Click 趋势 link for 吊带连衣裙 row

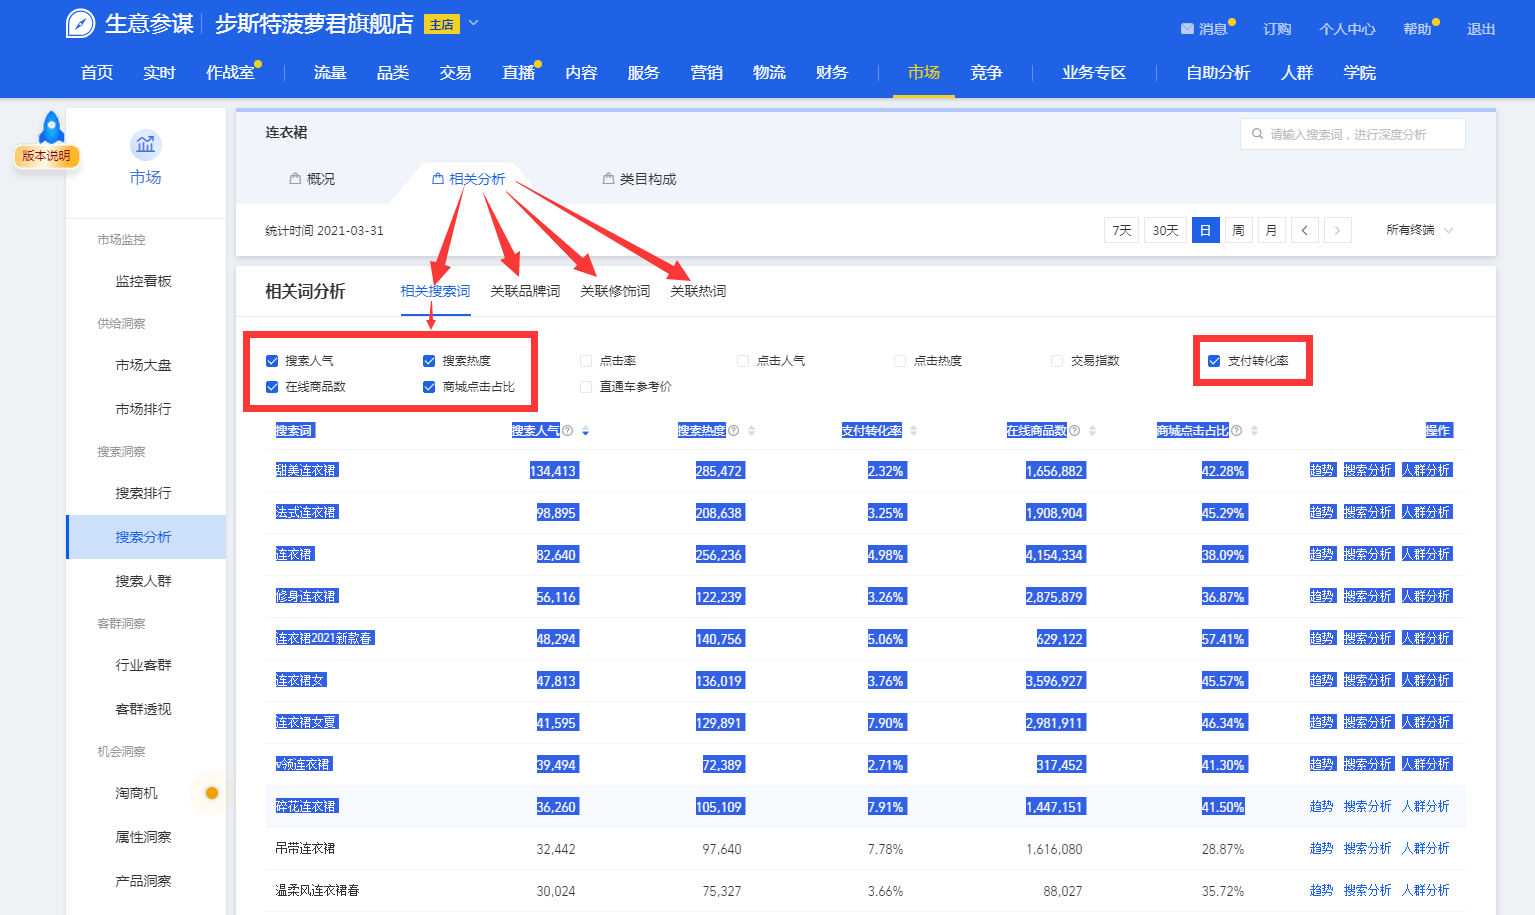tap(1321, 848)
